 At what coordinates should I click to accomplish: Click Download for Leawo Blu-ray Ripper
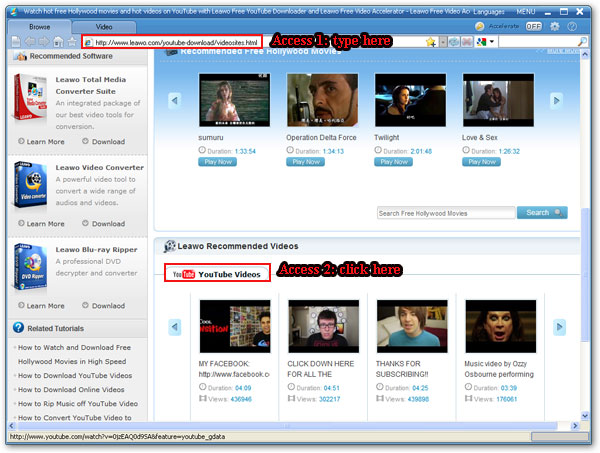click(x=104, y=306)
